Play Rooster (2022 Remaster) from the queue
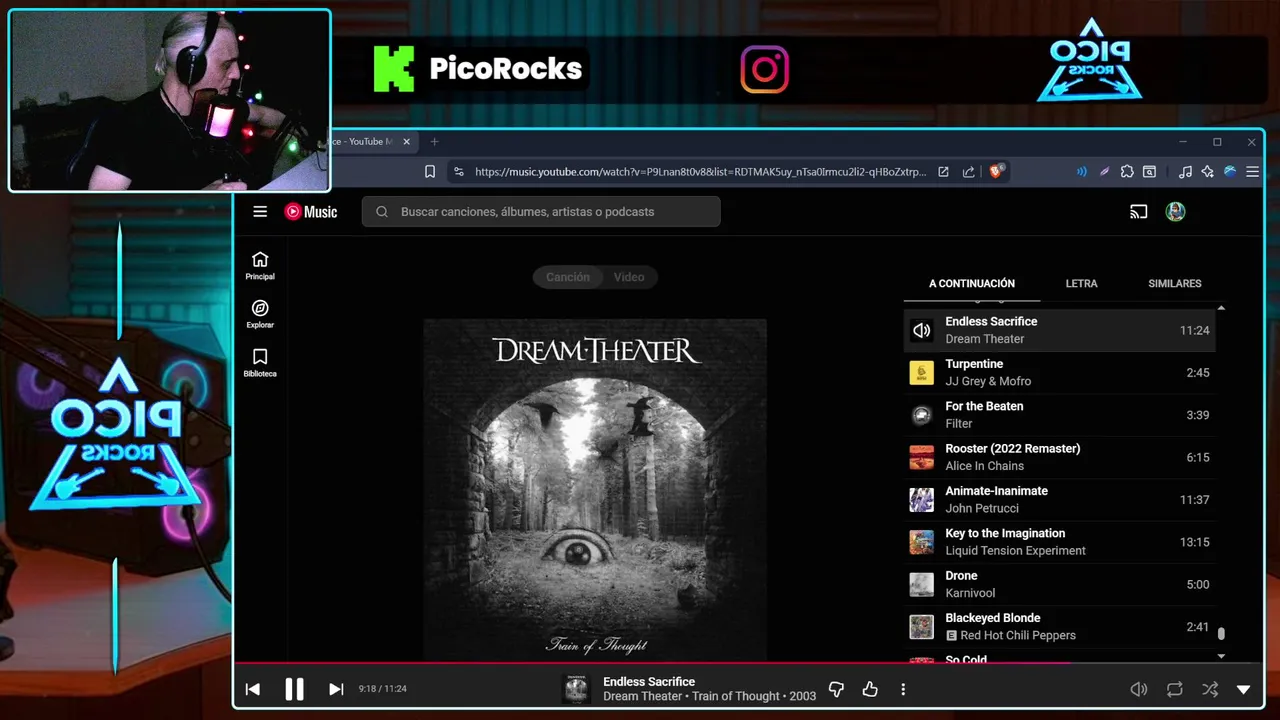 1060,457
